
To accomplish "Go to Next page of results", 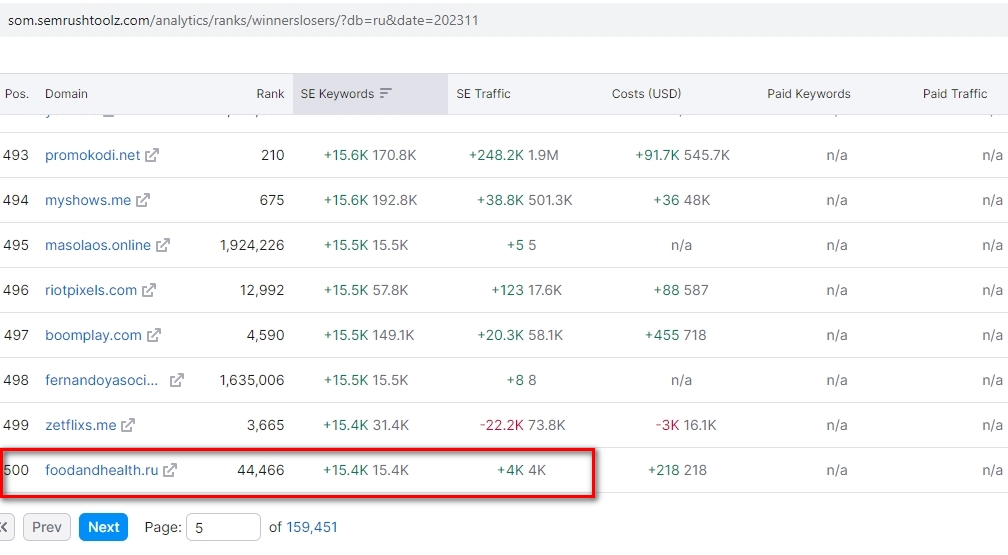I will (x=103, y=527).
